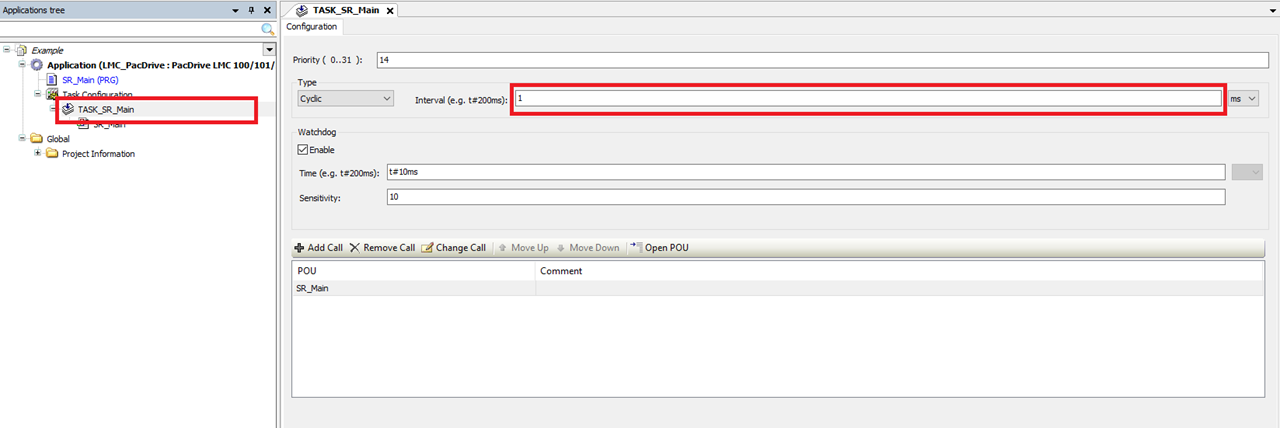Viewport: 1280px width, 428px height.
Task: Click the Application gear icon in tree
Action: click(37, 65)
